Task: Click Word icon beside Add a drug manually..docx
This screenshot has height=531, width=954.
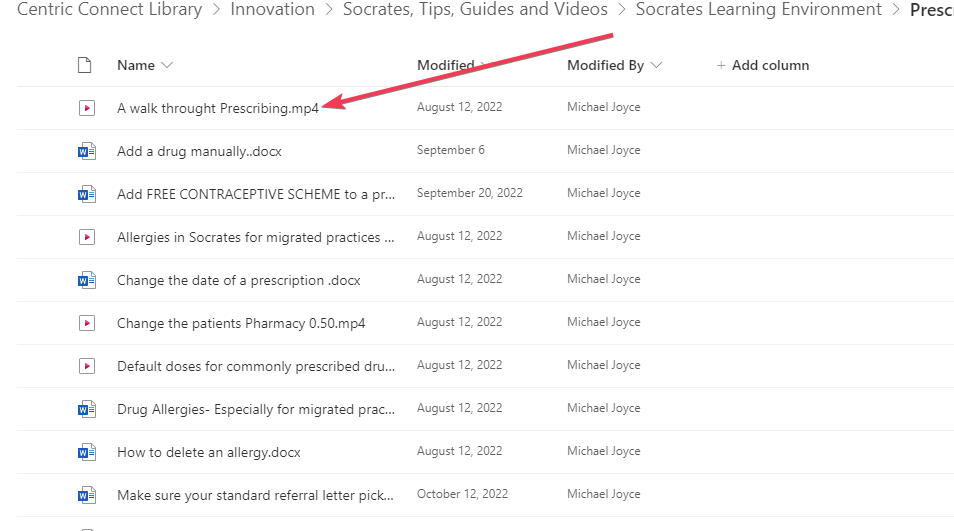Action: pyautogui.click(x=87, y=151)
